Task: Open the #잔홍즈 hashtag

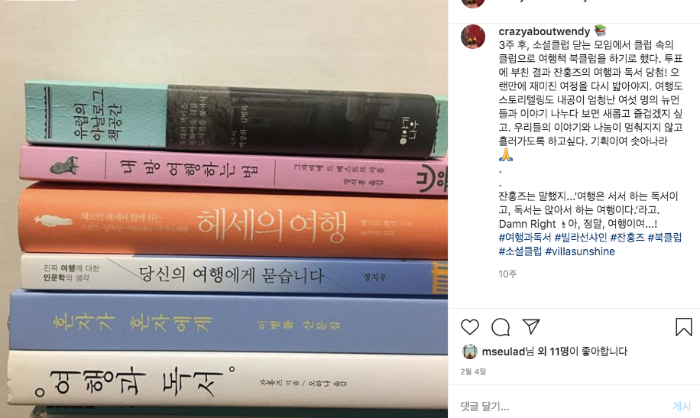Action: point(627,238)
